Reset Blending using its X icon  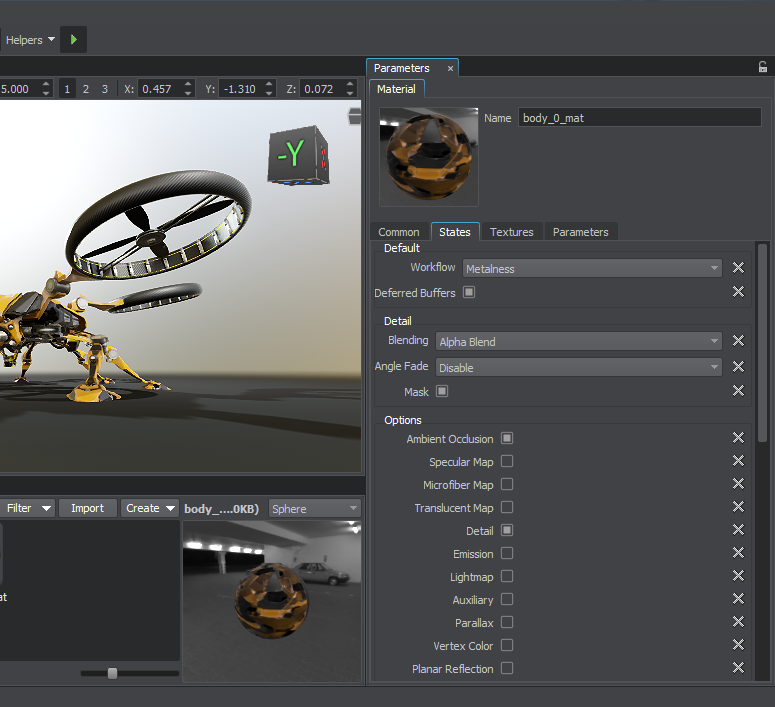pos(738,341)
